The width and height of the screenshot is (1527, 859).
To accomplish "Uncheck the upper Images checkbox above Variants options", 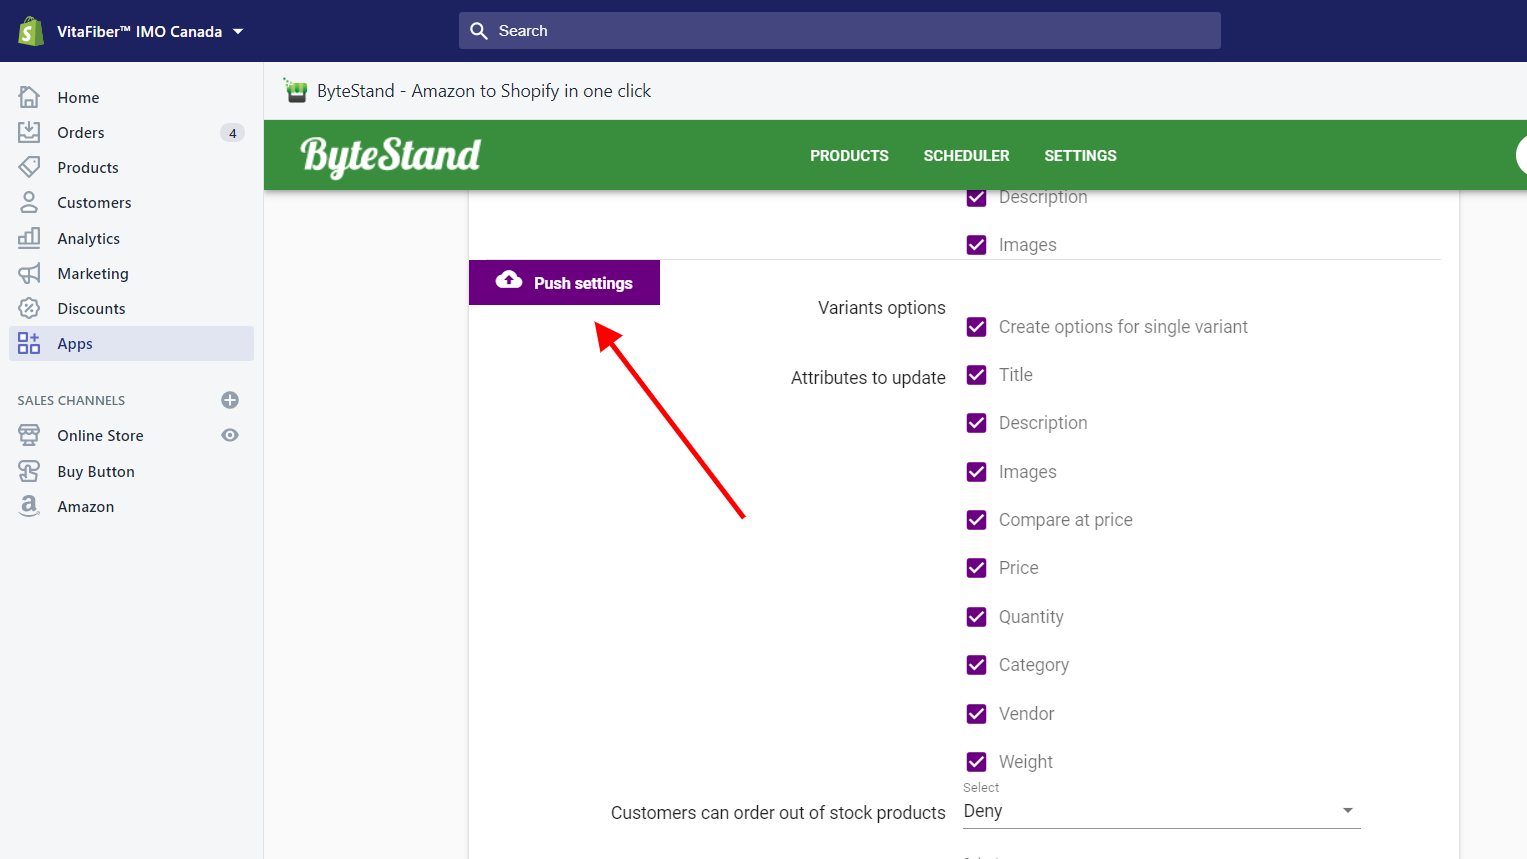I will pyautogui.click(x=977, y=245).
